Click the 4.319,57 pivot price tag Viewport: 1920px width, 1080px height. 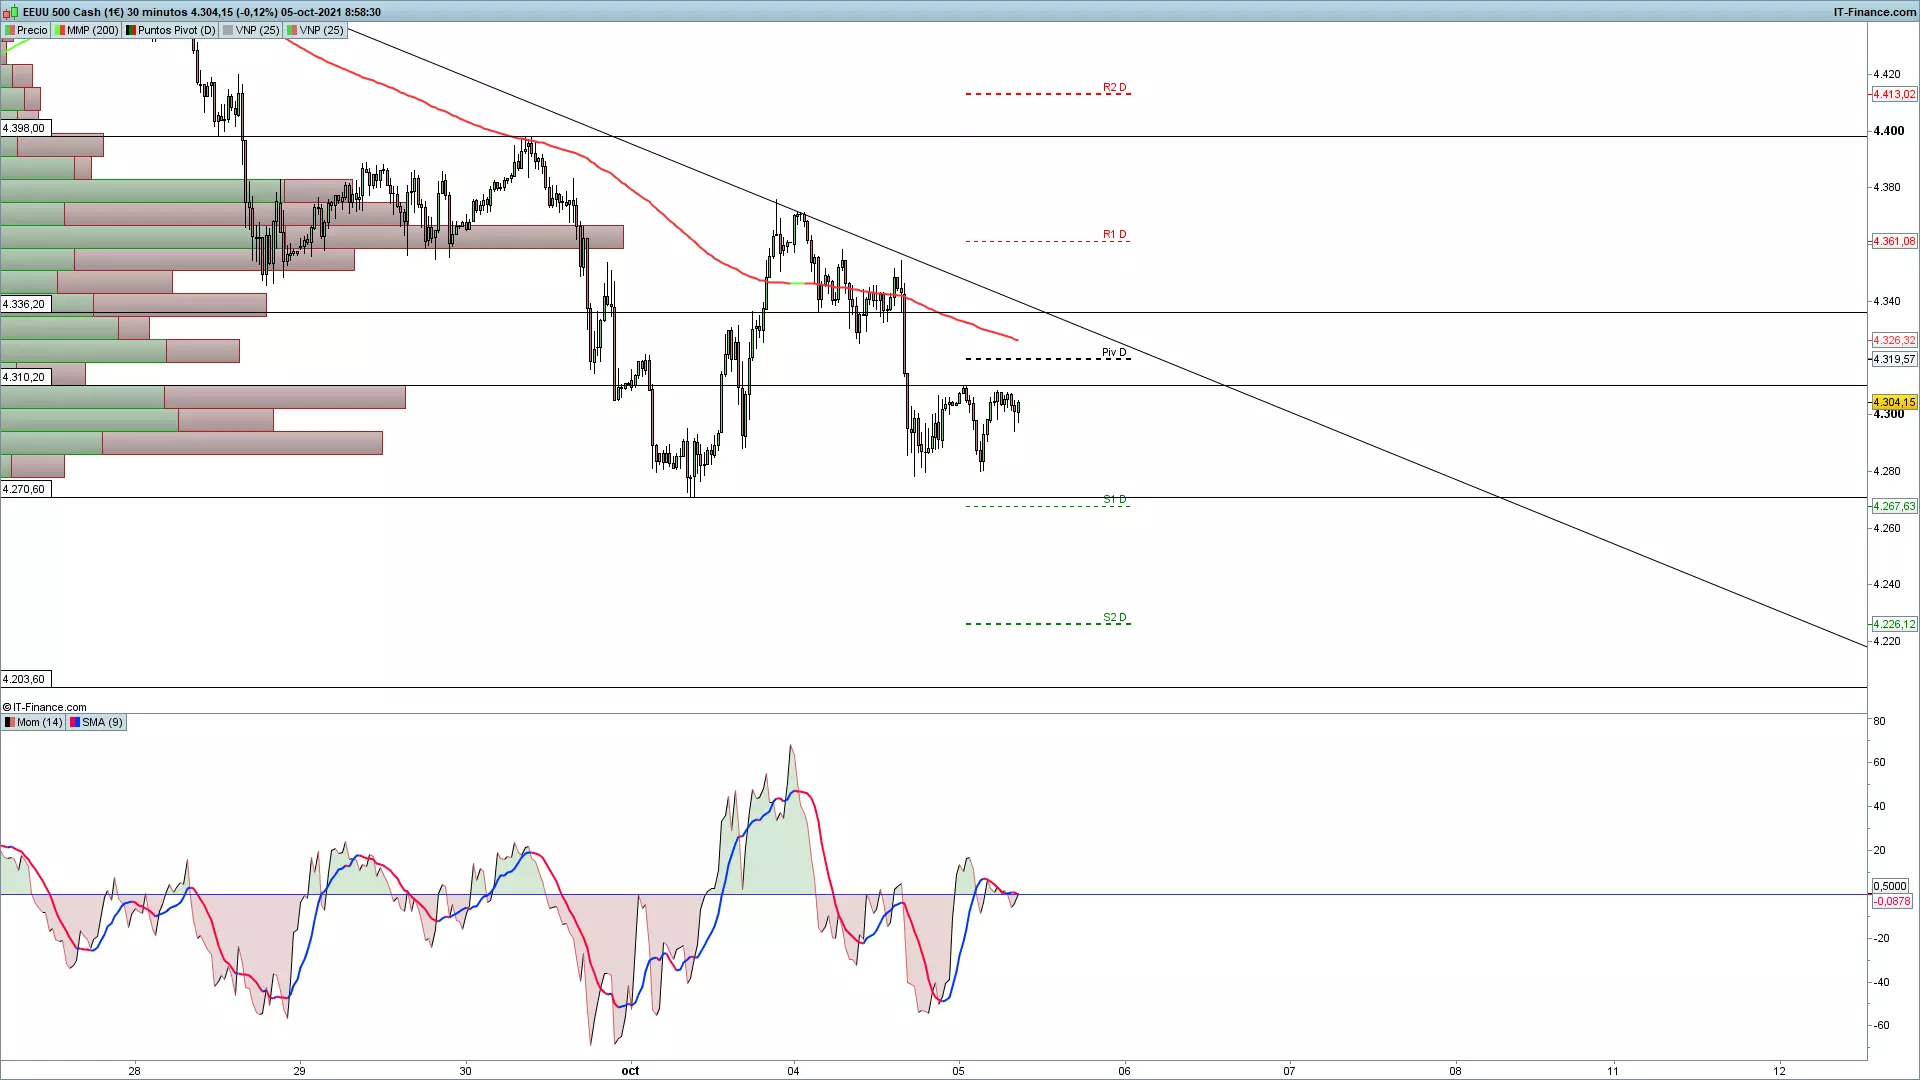1894,359
